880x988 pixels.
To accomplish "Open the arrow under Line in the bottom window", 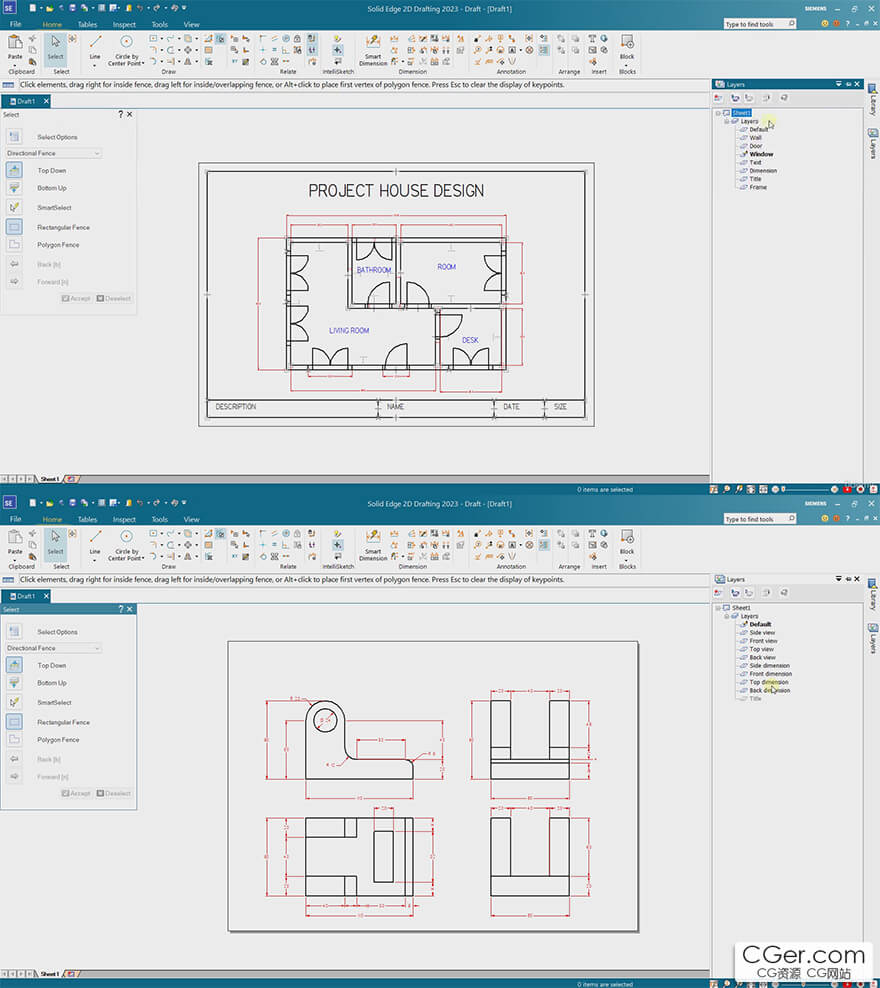I will [95, 560].
